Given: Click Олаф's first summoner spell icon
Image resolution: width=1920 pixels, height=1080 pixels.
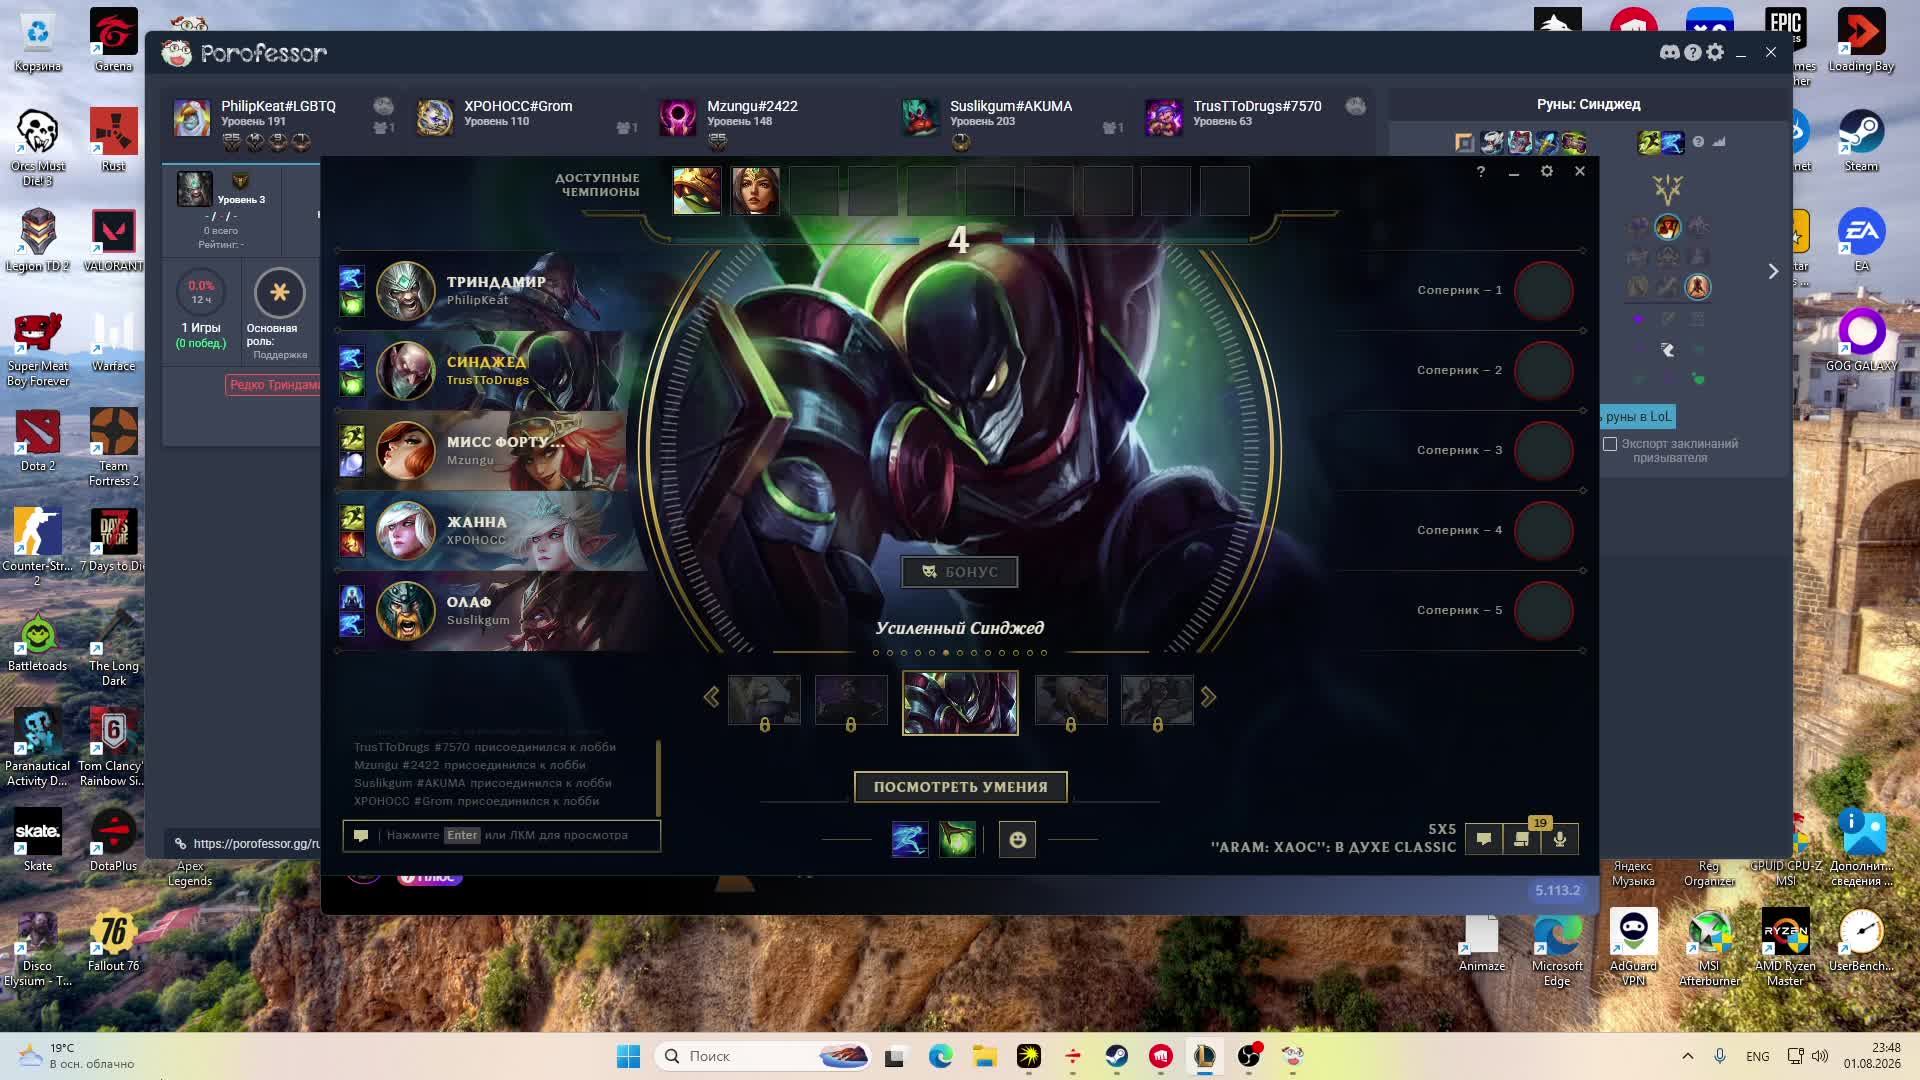Looking at the screenshot, I should (x=351, y=597).
